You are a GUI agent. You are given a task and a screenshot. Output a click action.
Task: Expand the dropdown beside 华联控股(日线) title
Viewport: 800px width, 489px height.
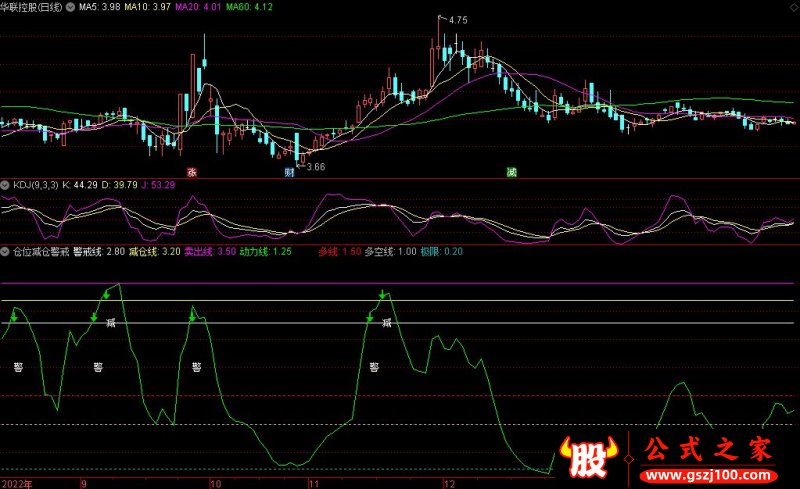pos(67,7)
